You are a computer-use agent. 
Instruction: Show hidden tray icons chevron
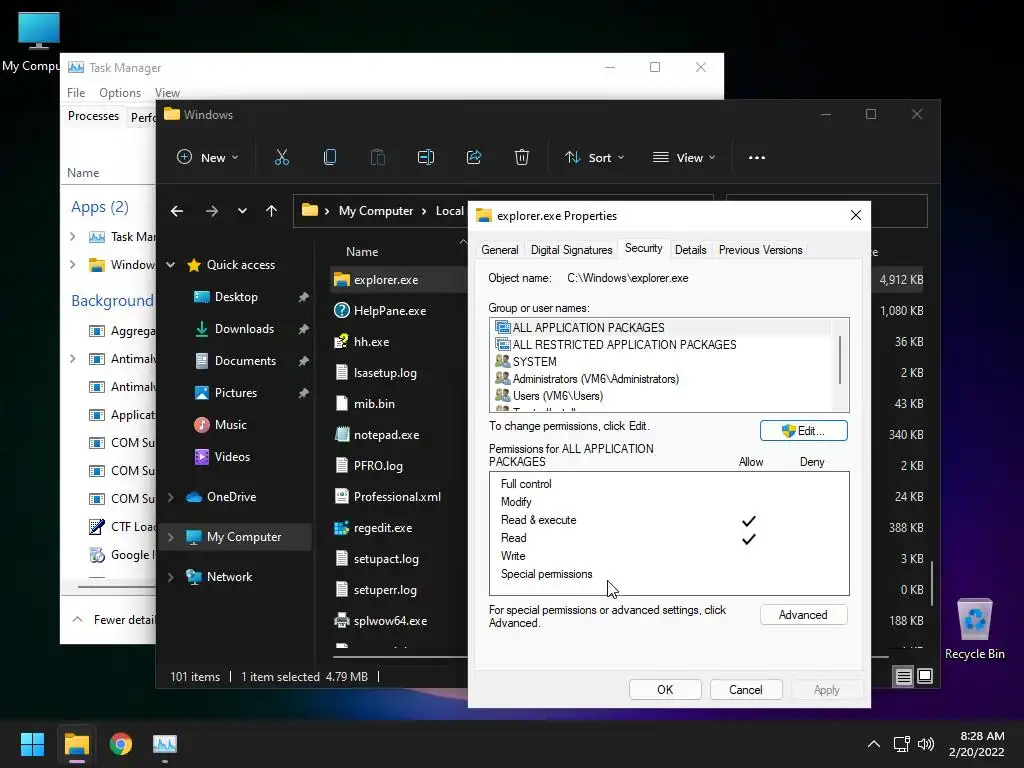click(x=873, y=744)
